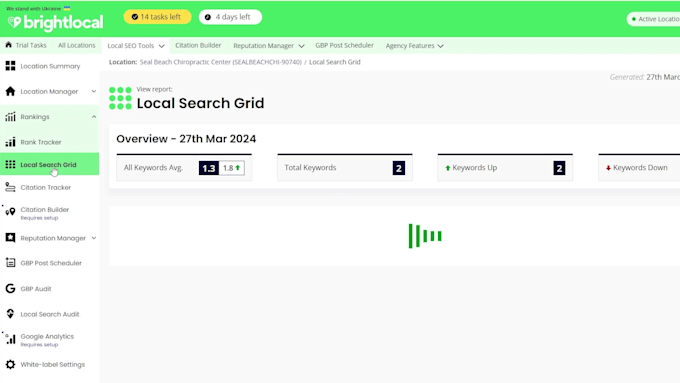Click the Citation Tracker icon
The image size is (680, 383).
coord(10,187)
